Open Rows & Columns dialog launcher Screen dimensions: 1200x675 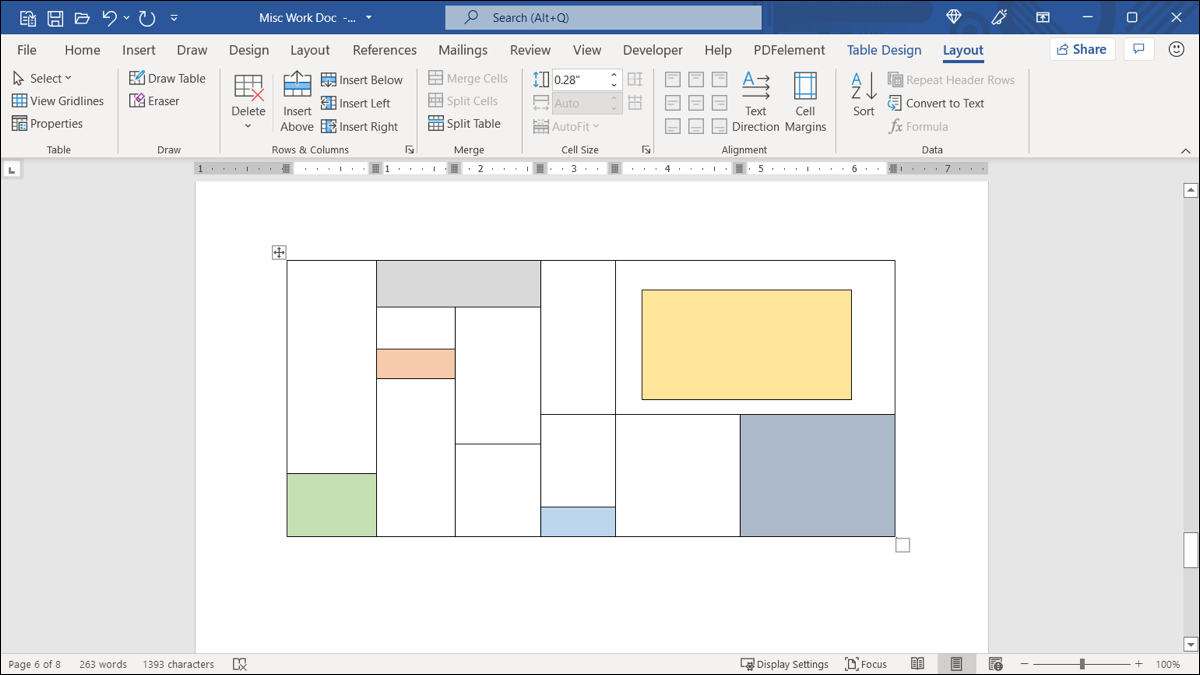[409, 150]
